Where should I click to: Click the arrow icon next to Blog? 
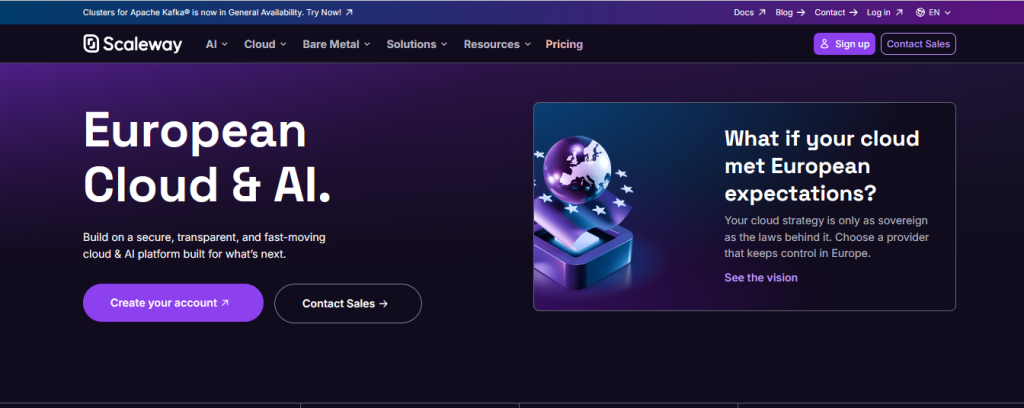pos(801,12)
